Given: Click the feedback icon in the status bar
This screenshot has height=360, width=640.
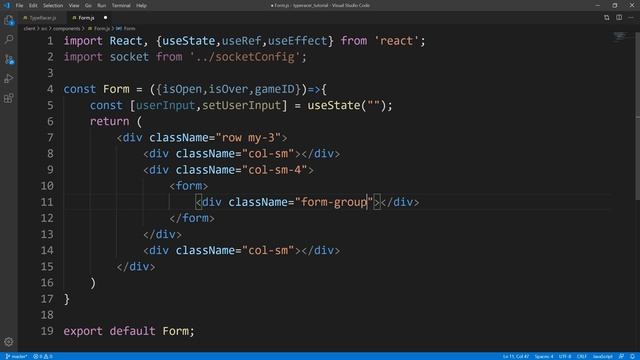Looking at the screenshot, I should point(621,356).
